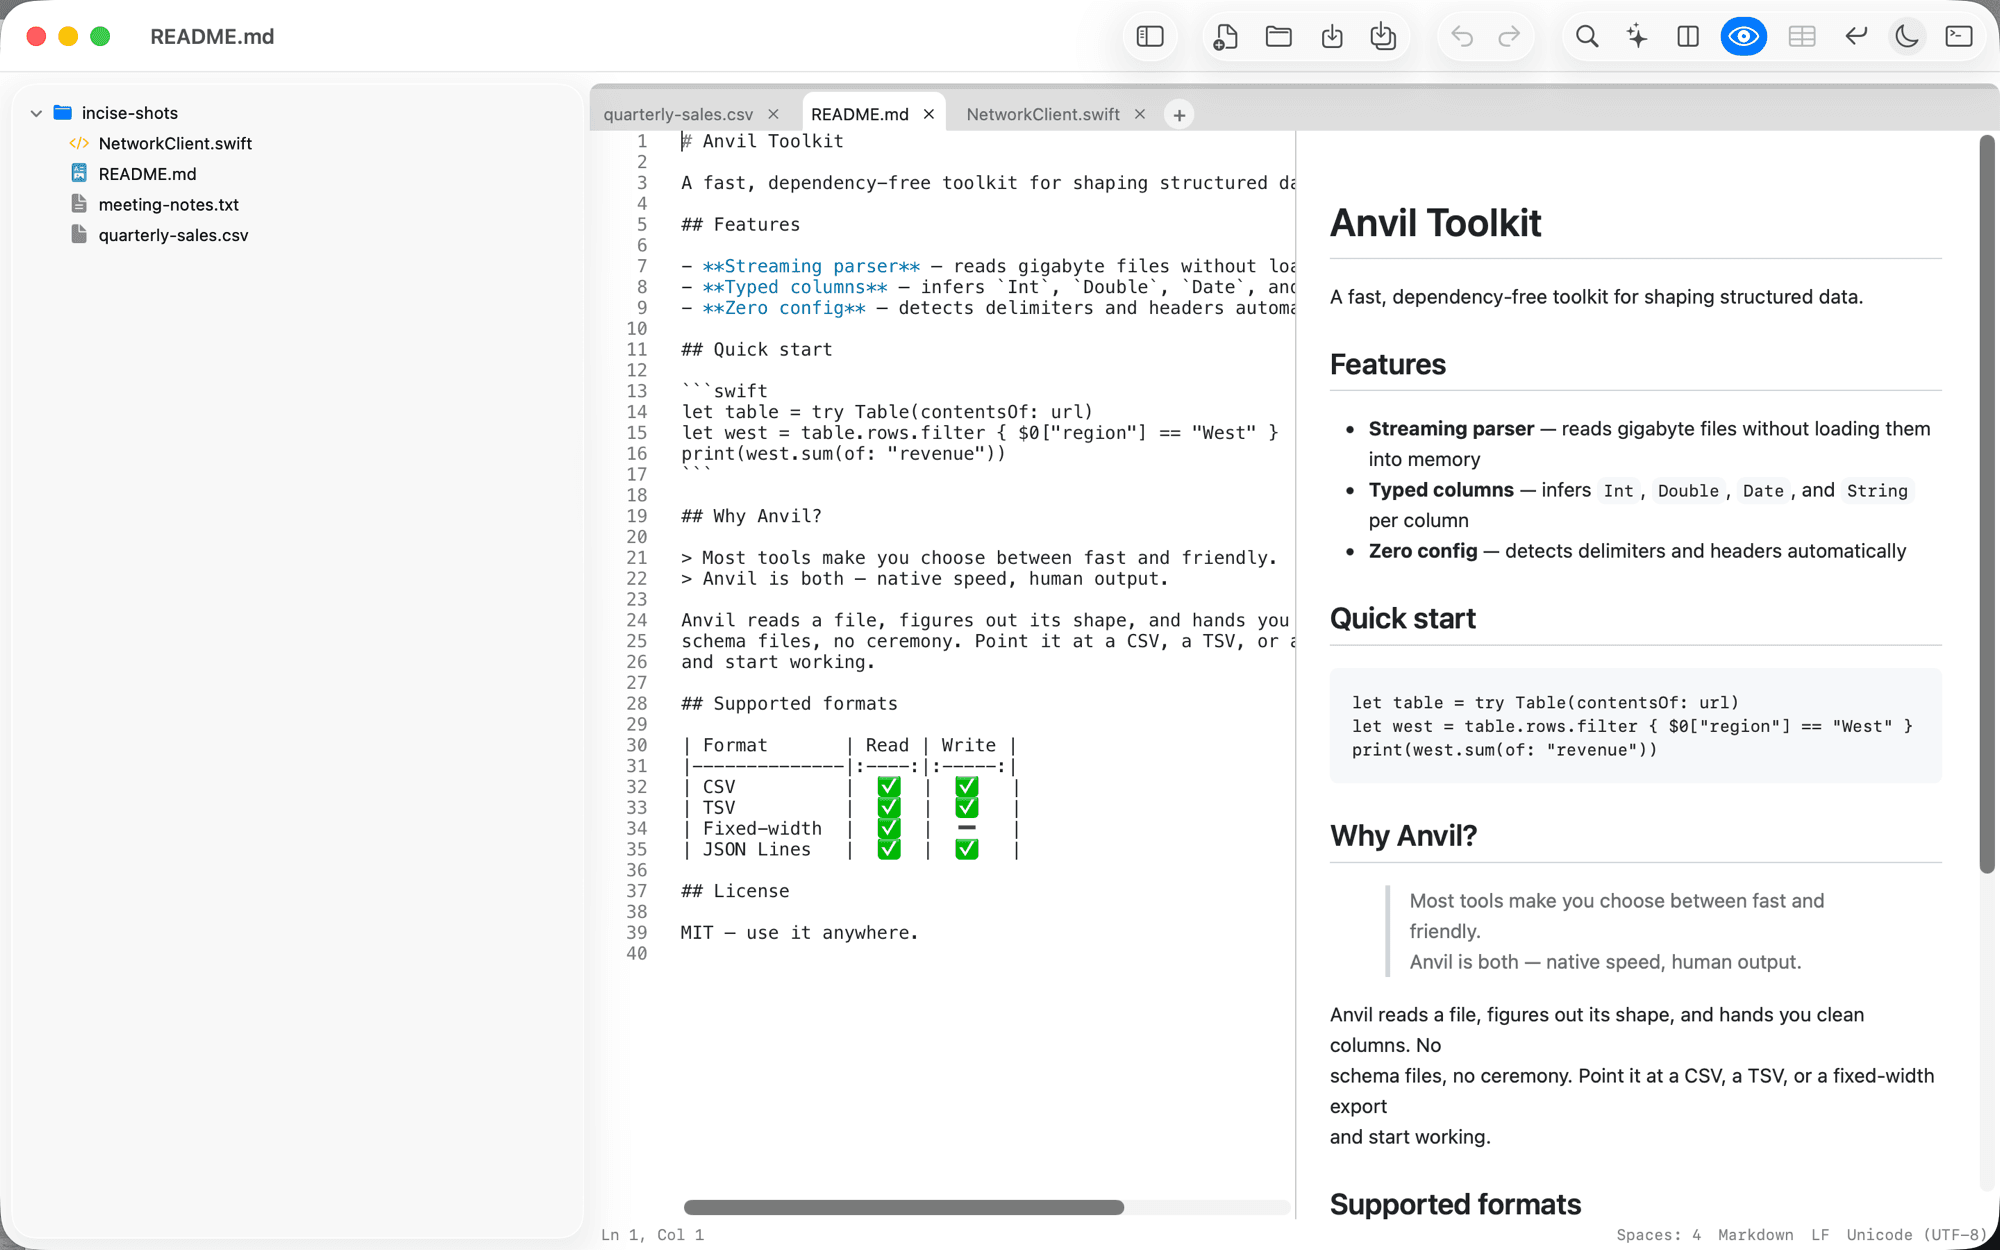The image size is (2000, 1250).
Task: Click the Save All icon
Action: [1383, 37]
